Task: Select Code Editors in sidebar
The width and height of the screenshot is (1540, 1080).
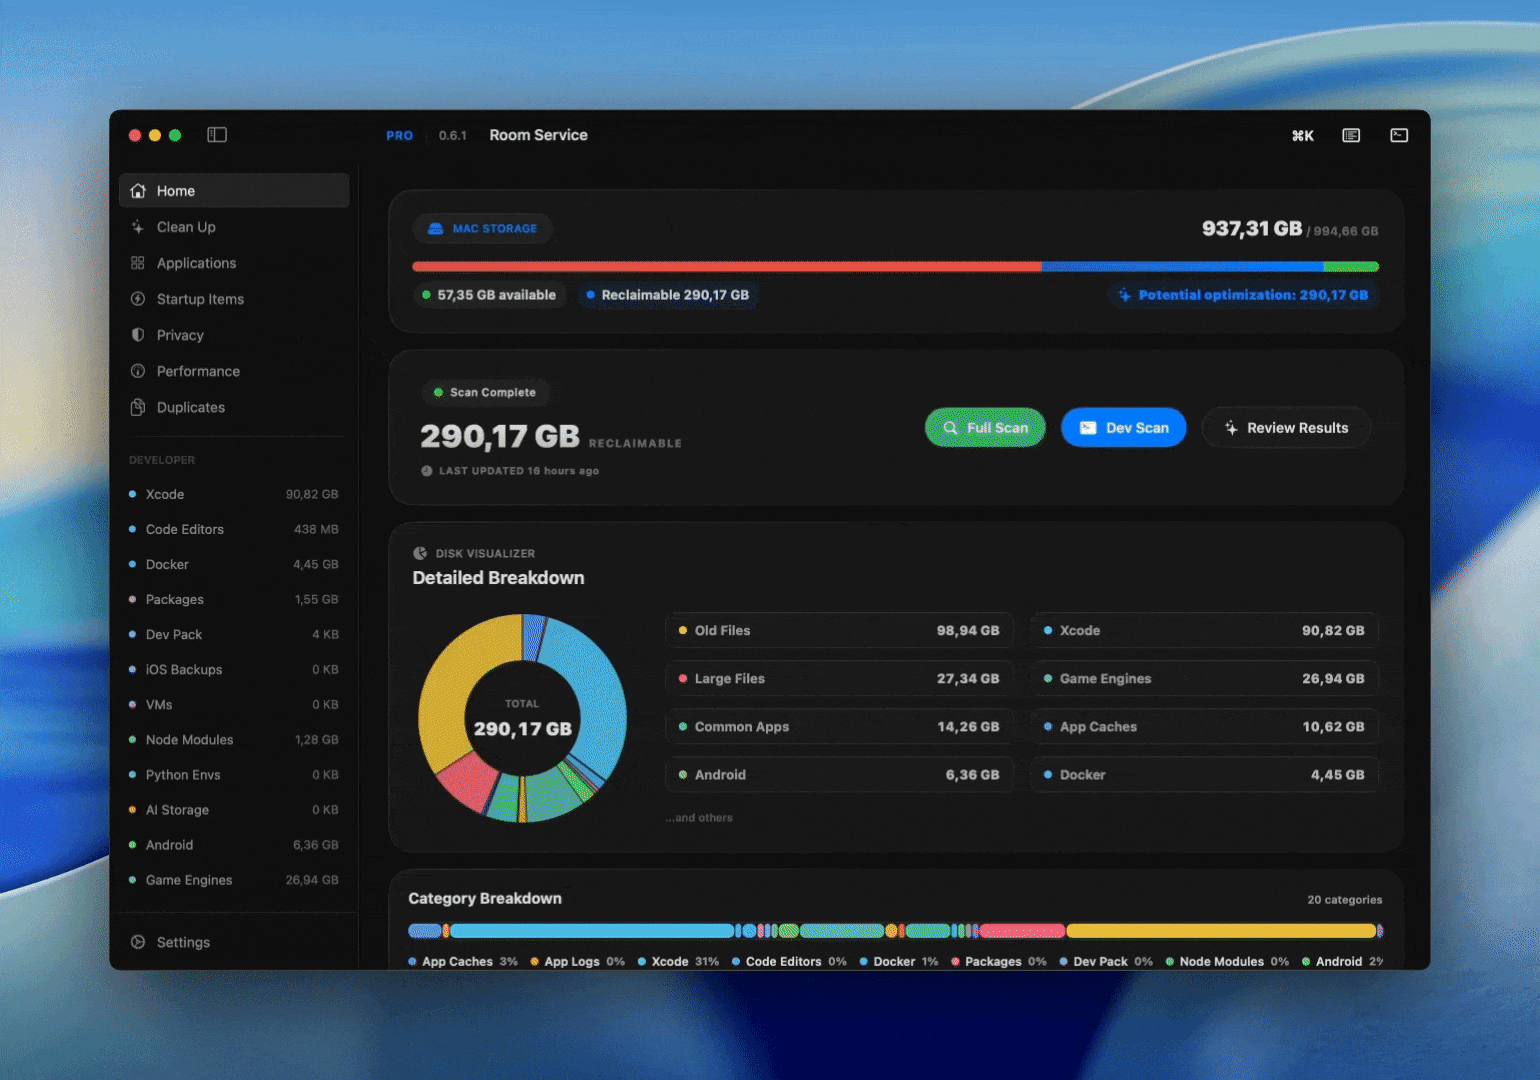Action: [234, 529]
